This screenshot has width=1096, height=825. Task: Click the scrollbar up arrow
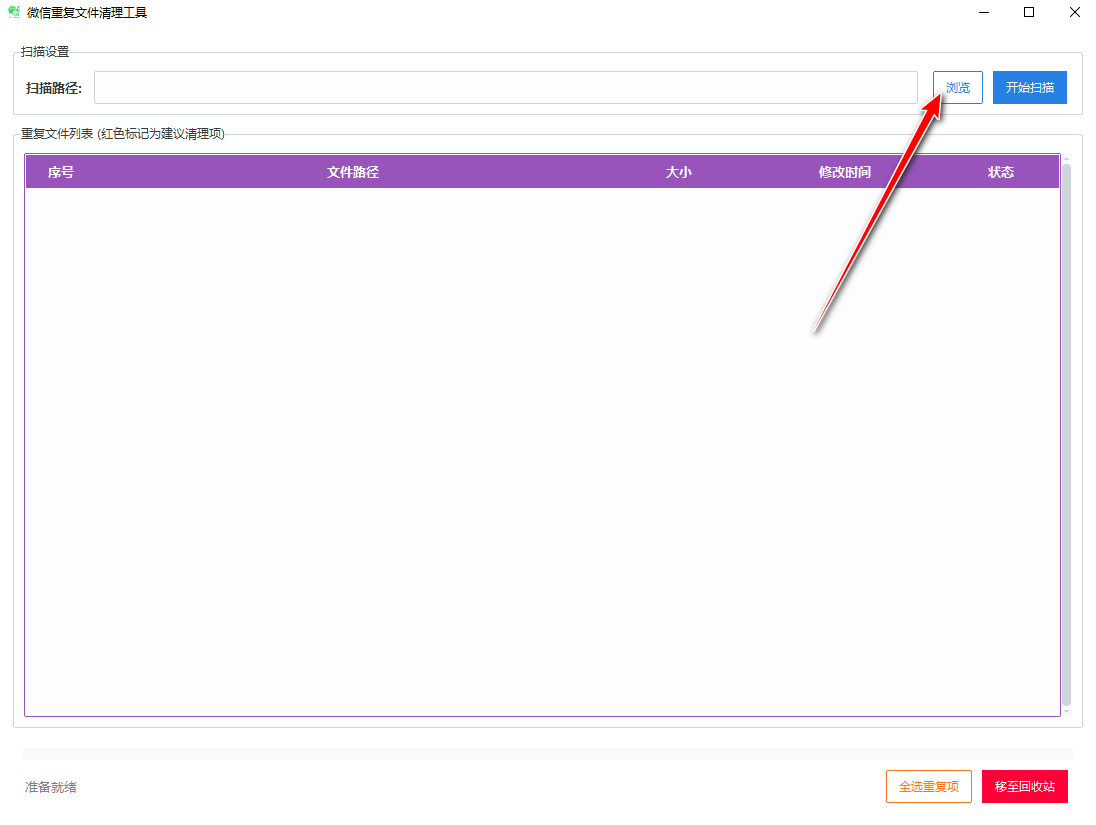pyautogui.click(x=1067, y=159)
